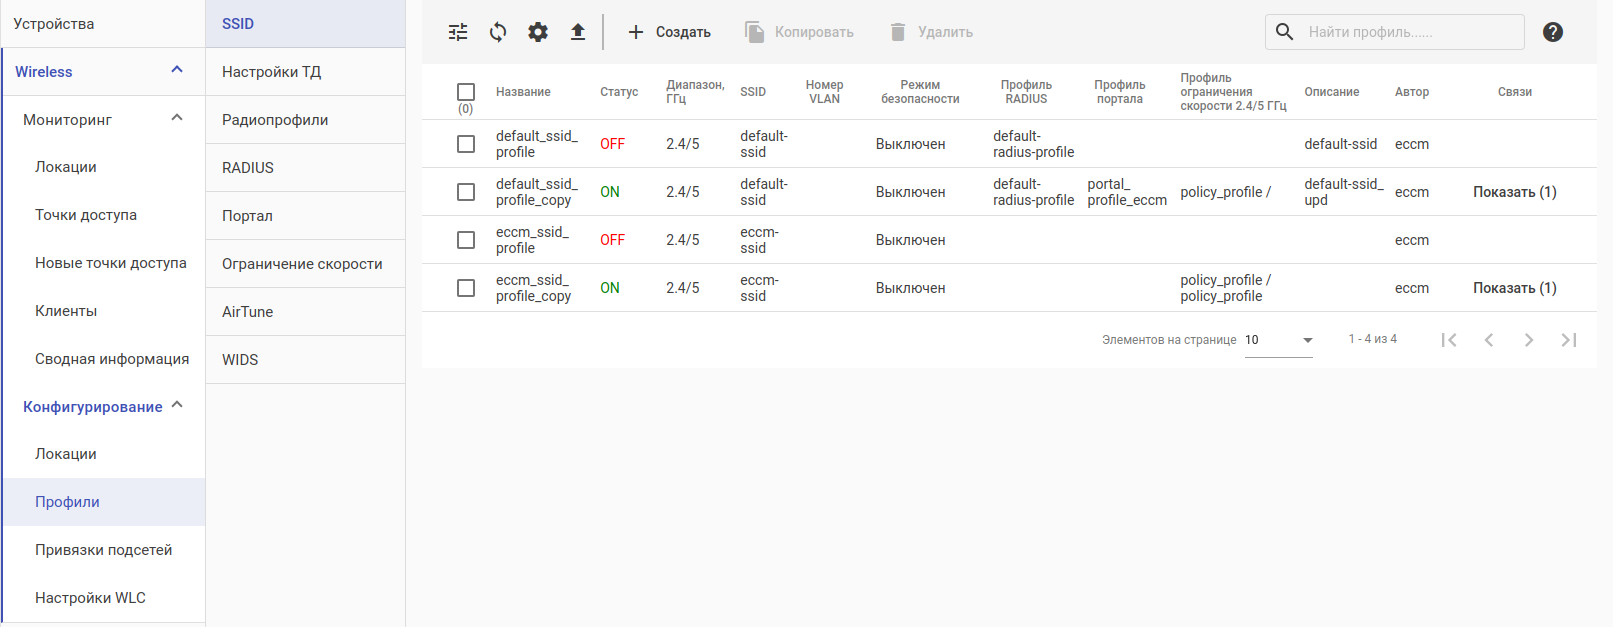Collapse the Мониторинг group
The image size is (1613, 627).
coord(177,118)
